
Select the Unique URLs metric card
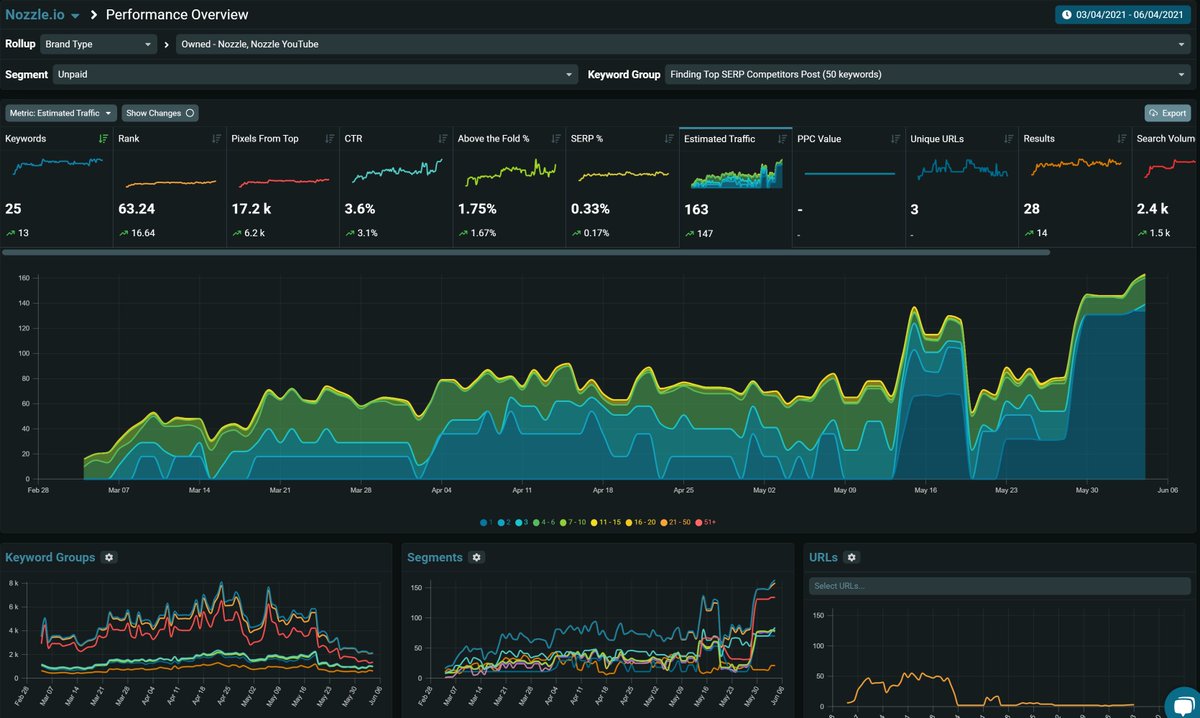[x=960, y=186]
